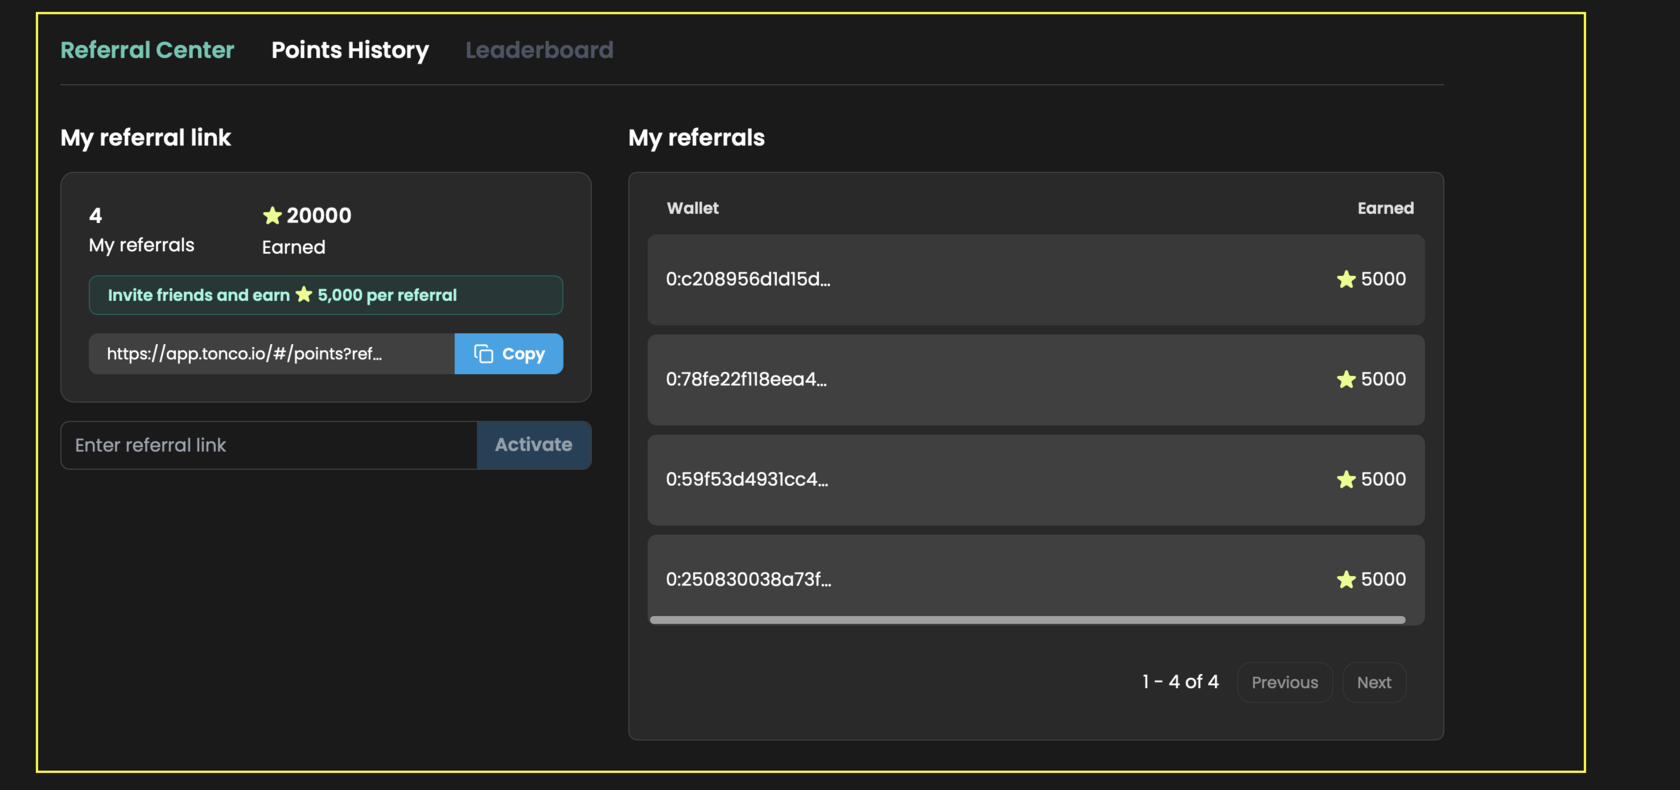The height and width of the screenshot is (790, 1680).
Task: Click the Wallet column header
Action: pos(692,208)
